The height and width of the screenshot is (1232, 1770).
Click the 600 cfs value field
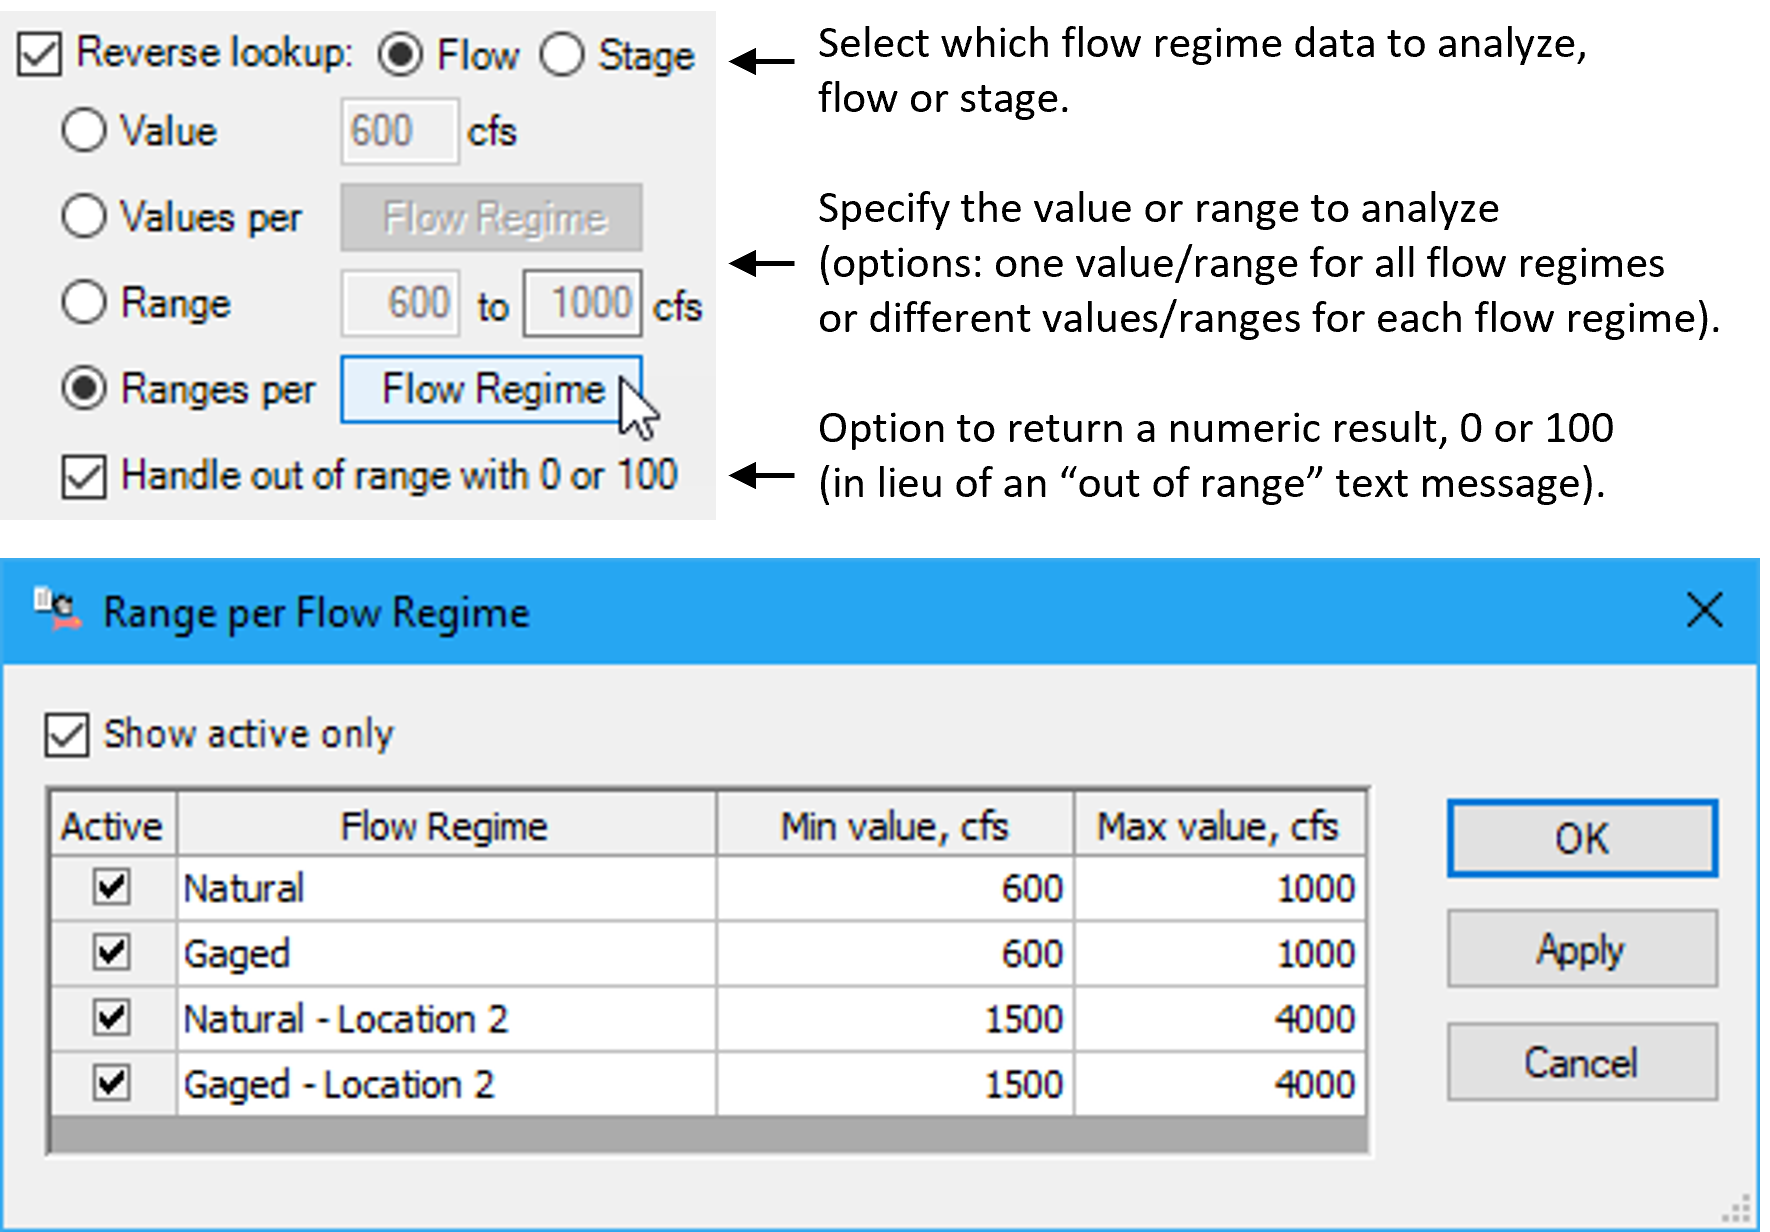coord(398,130)
